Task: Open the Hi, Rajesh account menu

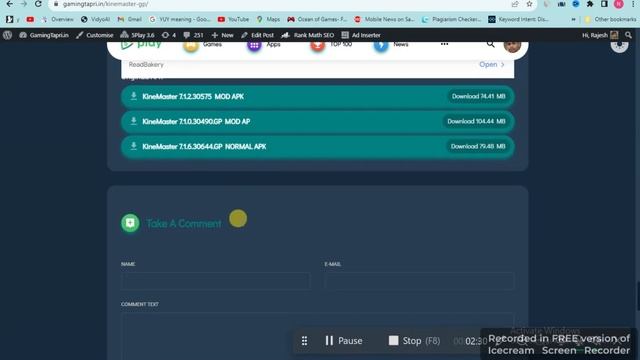Action: tap(600, 35)
